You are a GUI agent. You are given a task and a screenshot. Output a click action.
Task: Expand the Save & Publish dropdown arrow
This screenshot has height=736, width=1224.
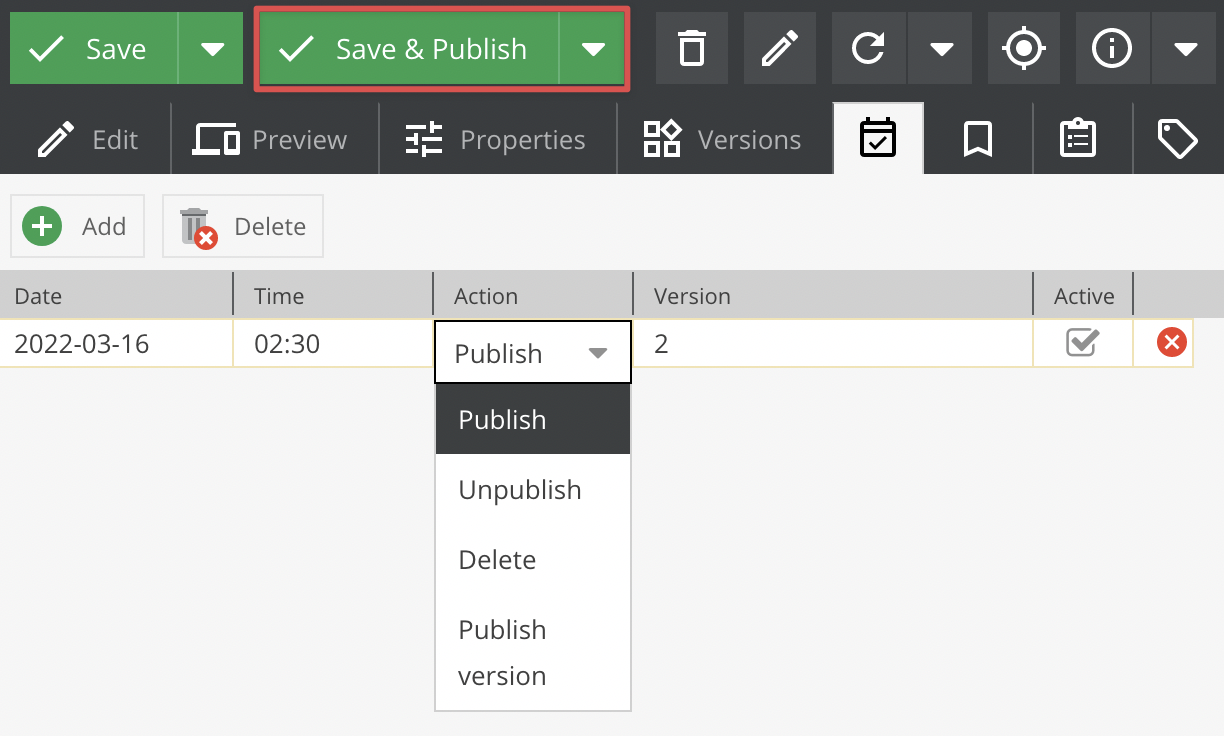(595, 47)
